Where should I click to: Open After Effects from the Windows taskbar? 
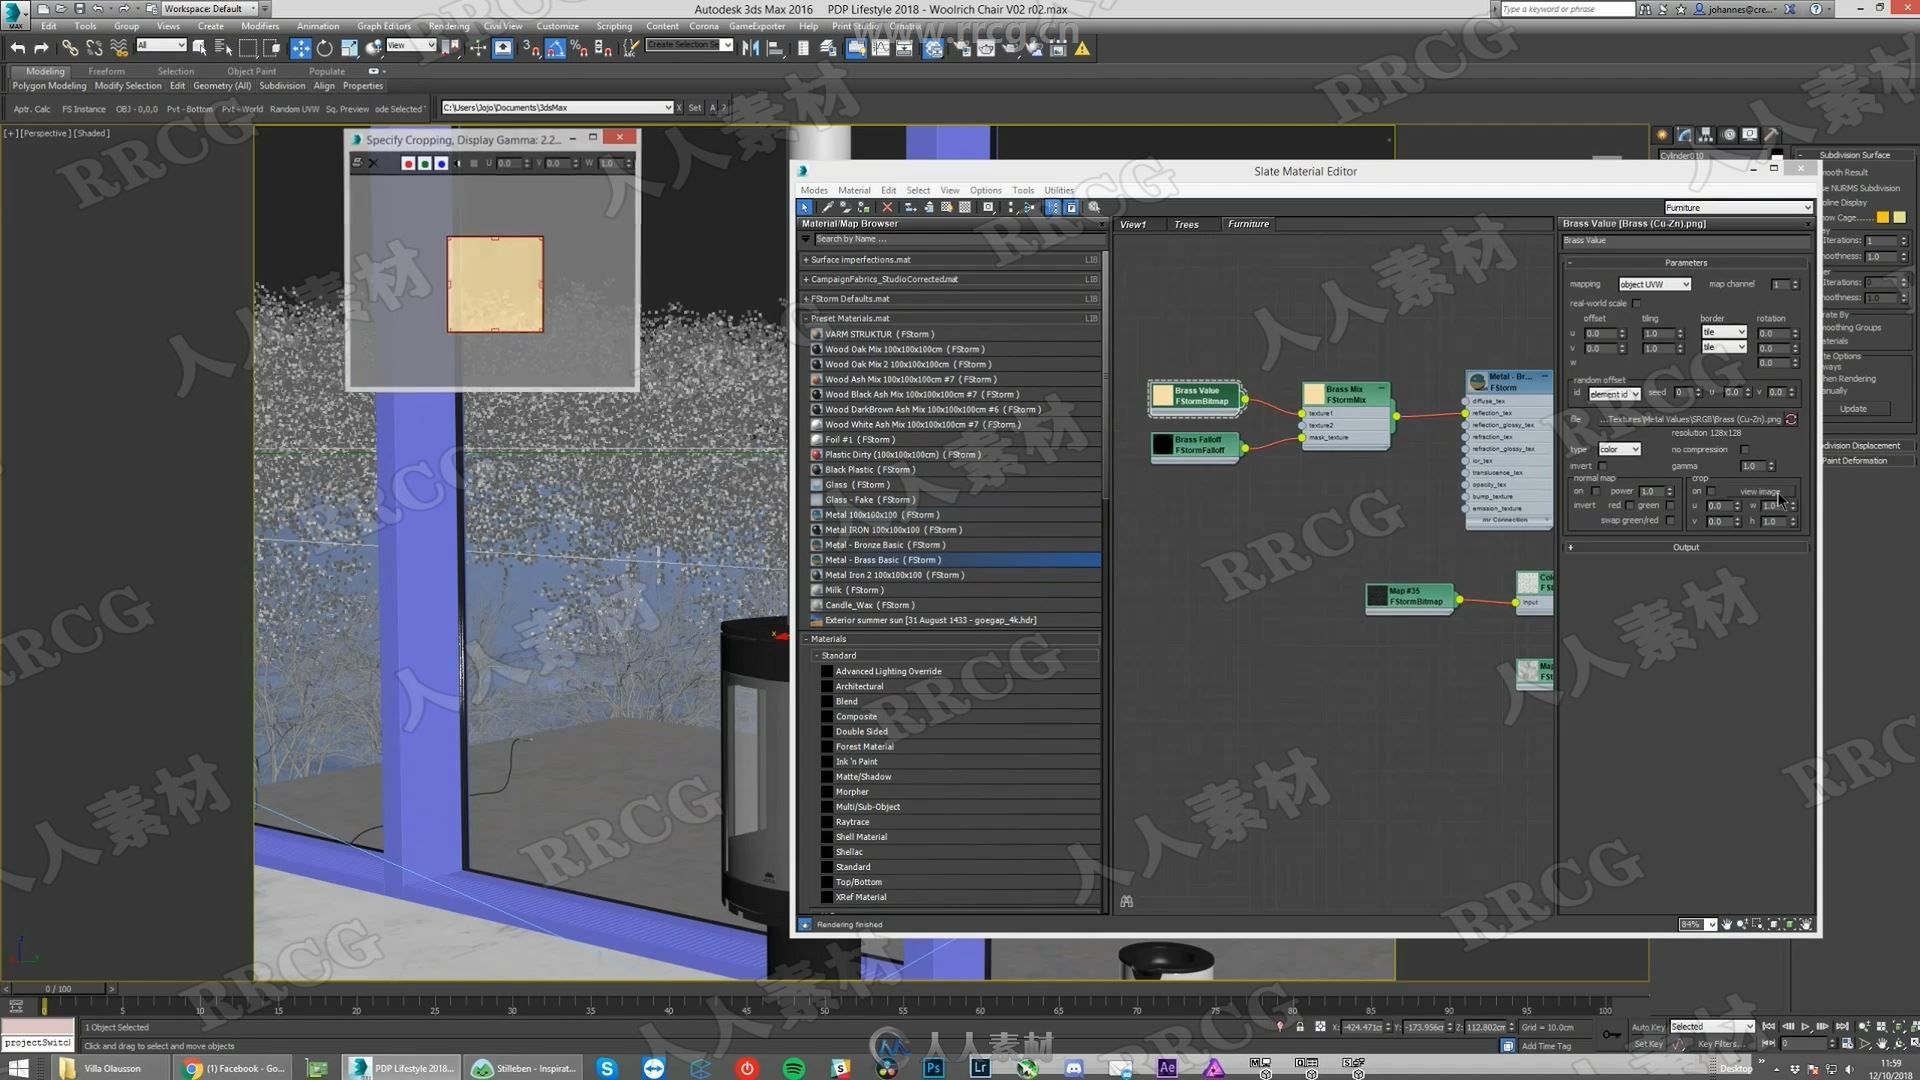pos(1167,1068)
